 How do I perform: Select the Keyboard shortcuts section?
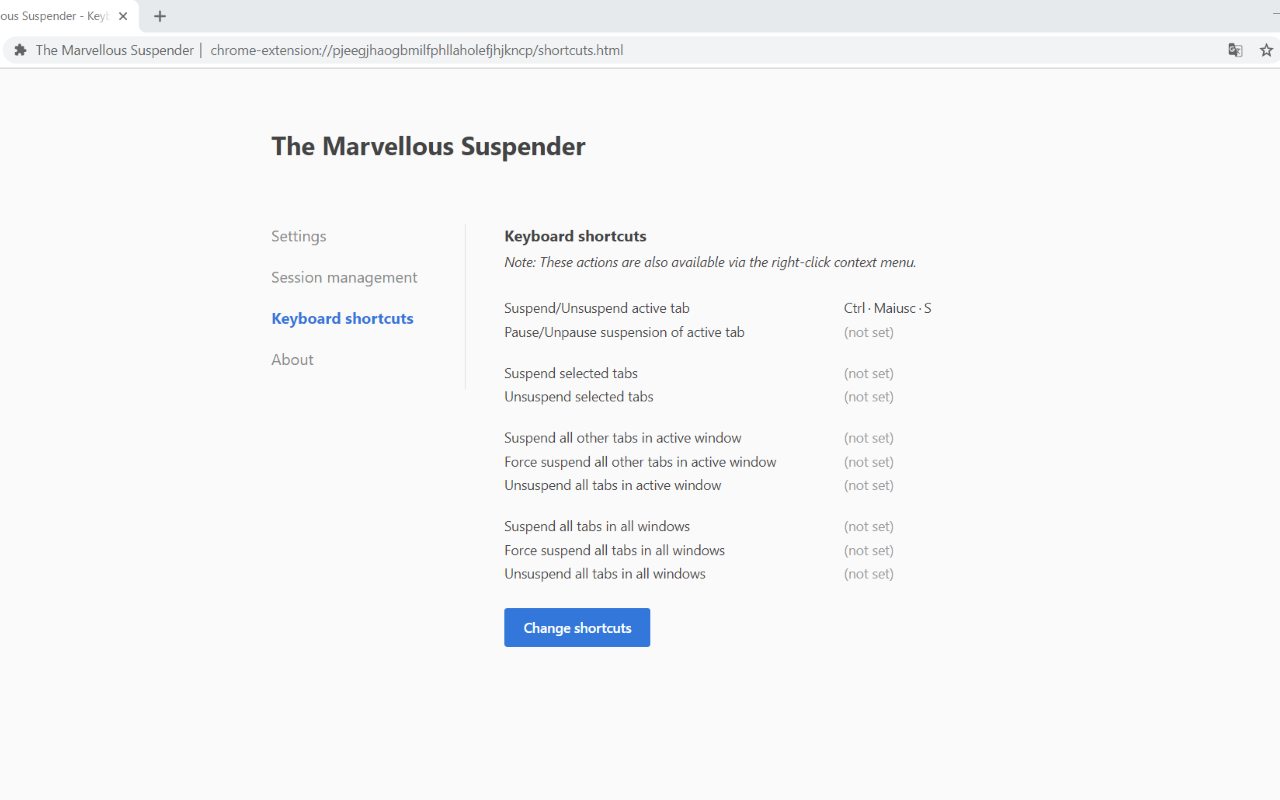[342, 318]
